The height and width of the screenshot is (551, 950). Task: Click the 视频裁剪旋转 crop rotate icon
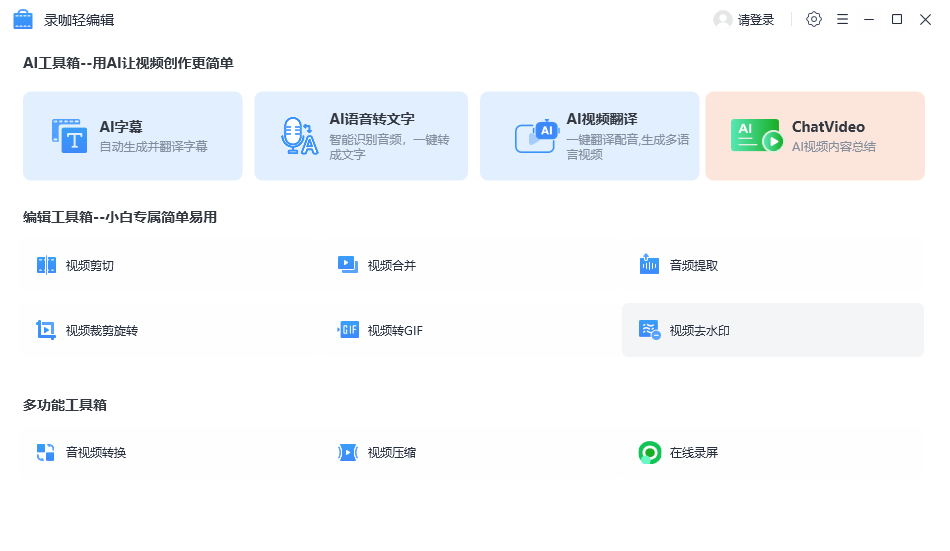tap(47, 330)
